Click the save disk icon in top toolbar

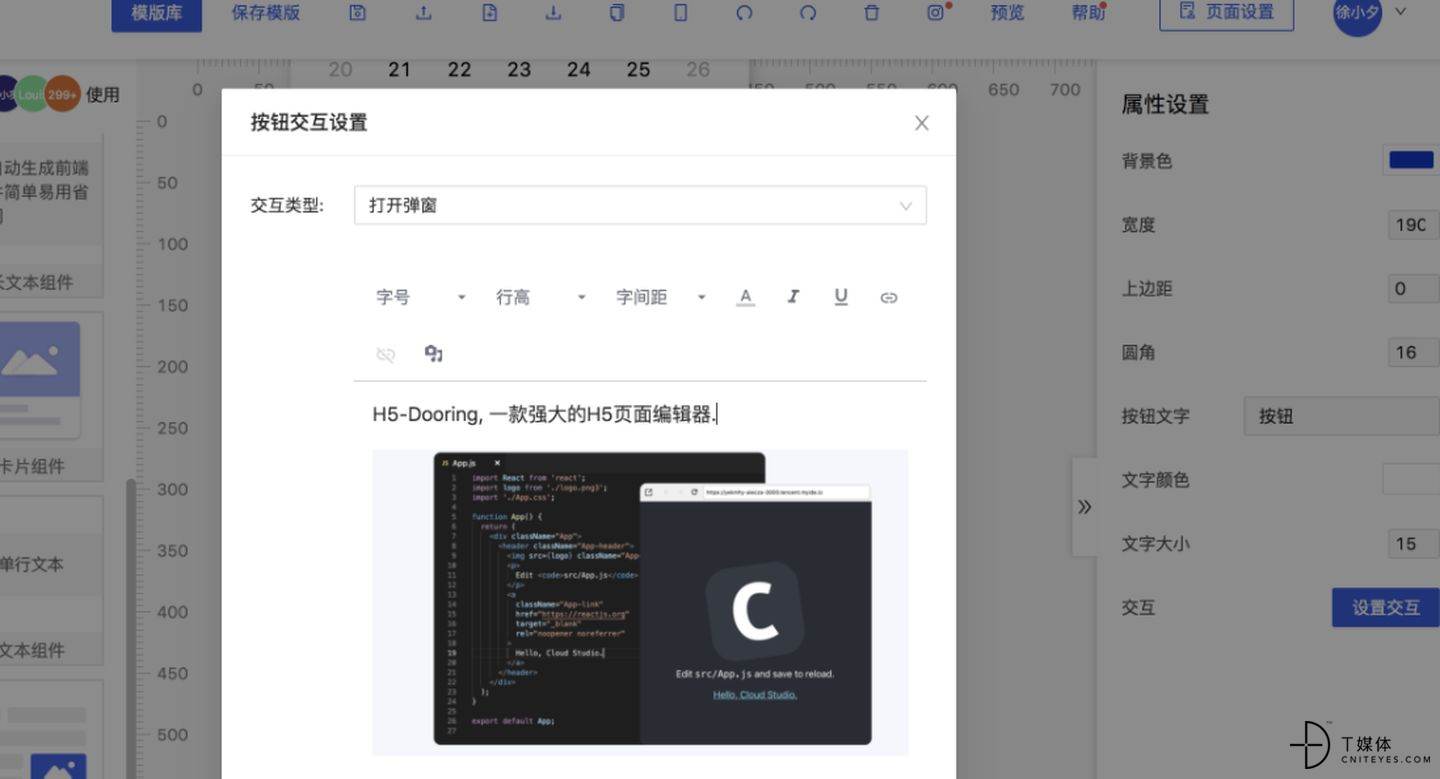(358, 13)
